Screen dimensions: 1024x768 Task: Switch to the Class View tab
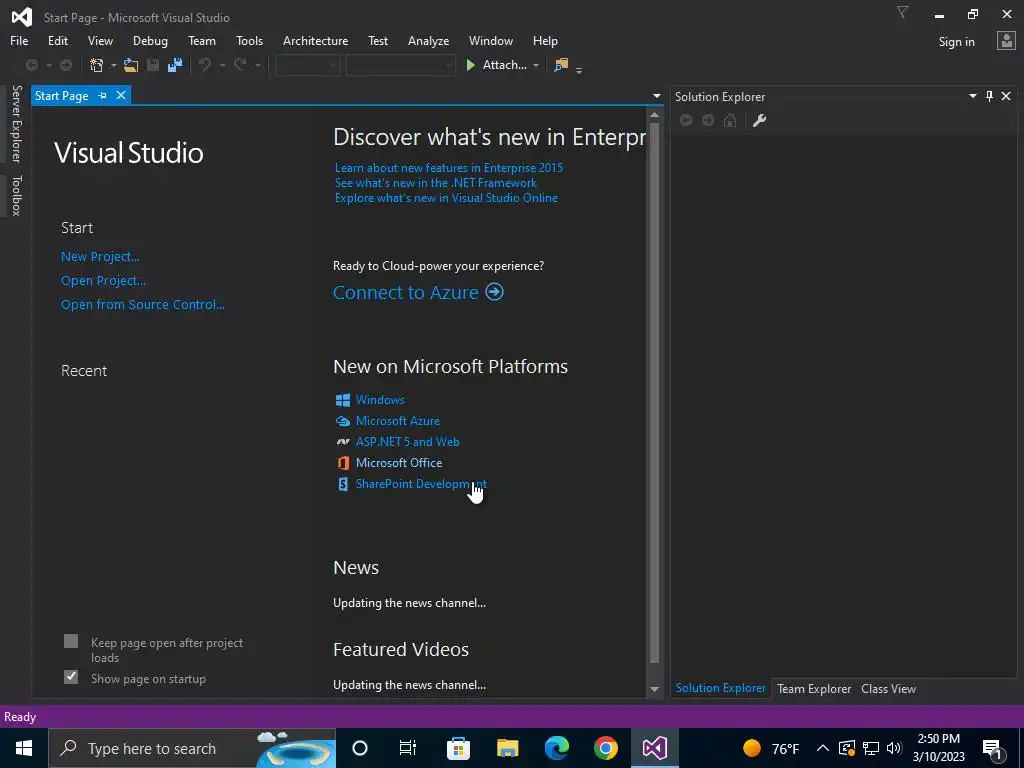[x=888, y=688]
